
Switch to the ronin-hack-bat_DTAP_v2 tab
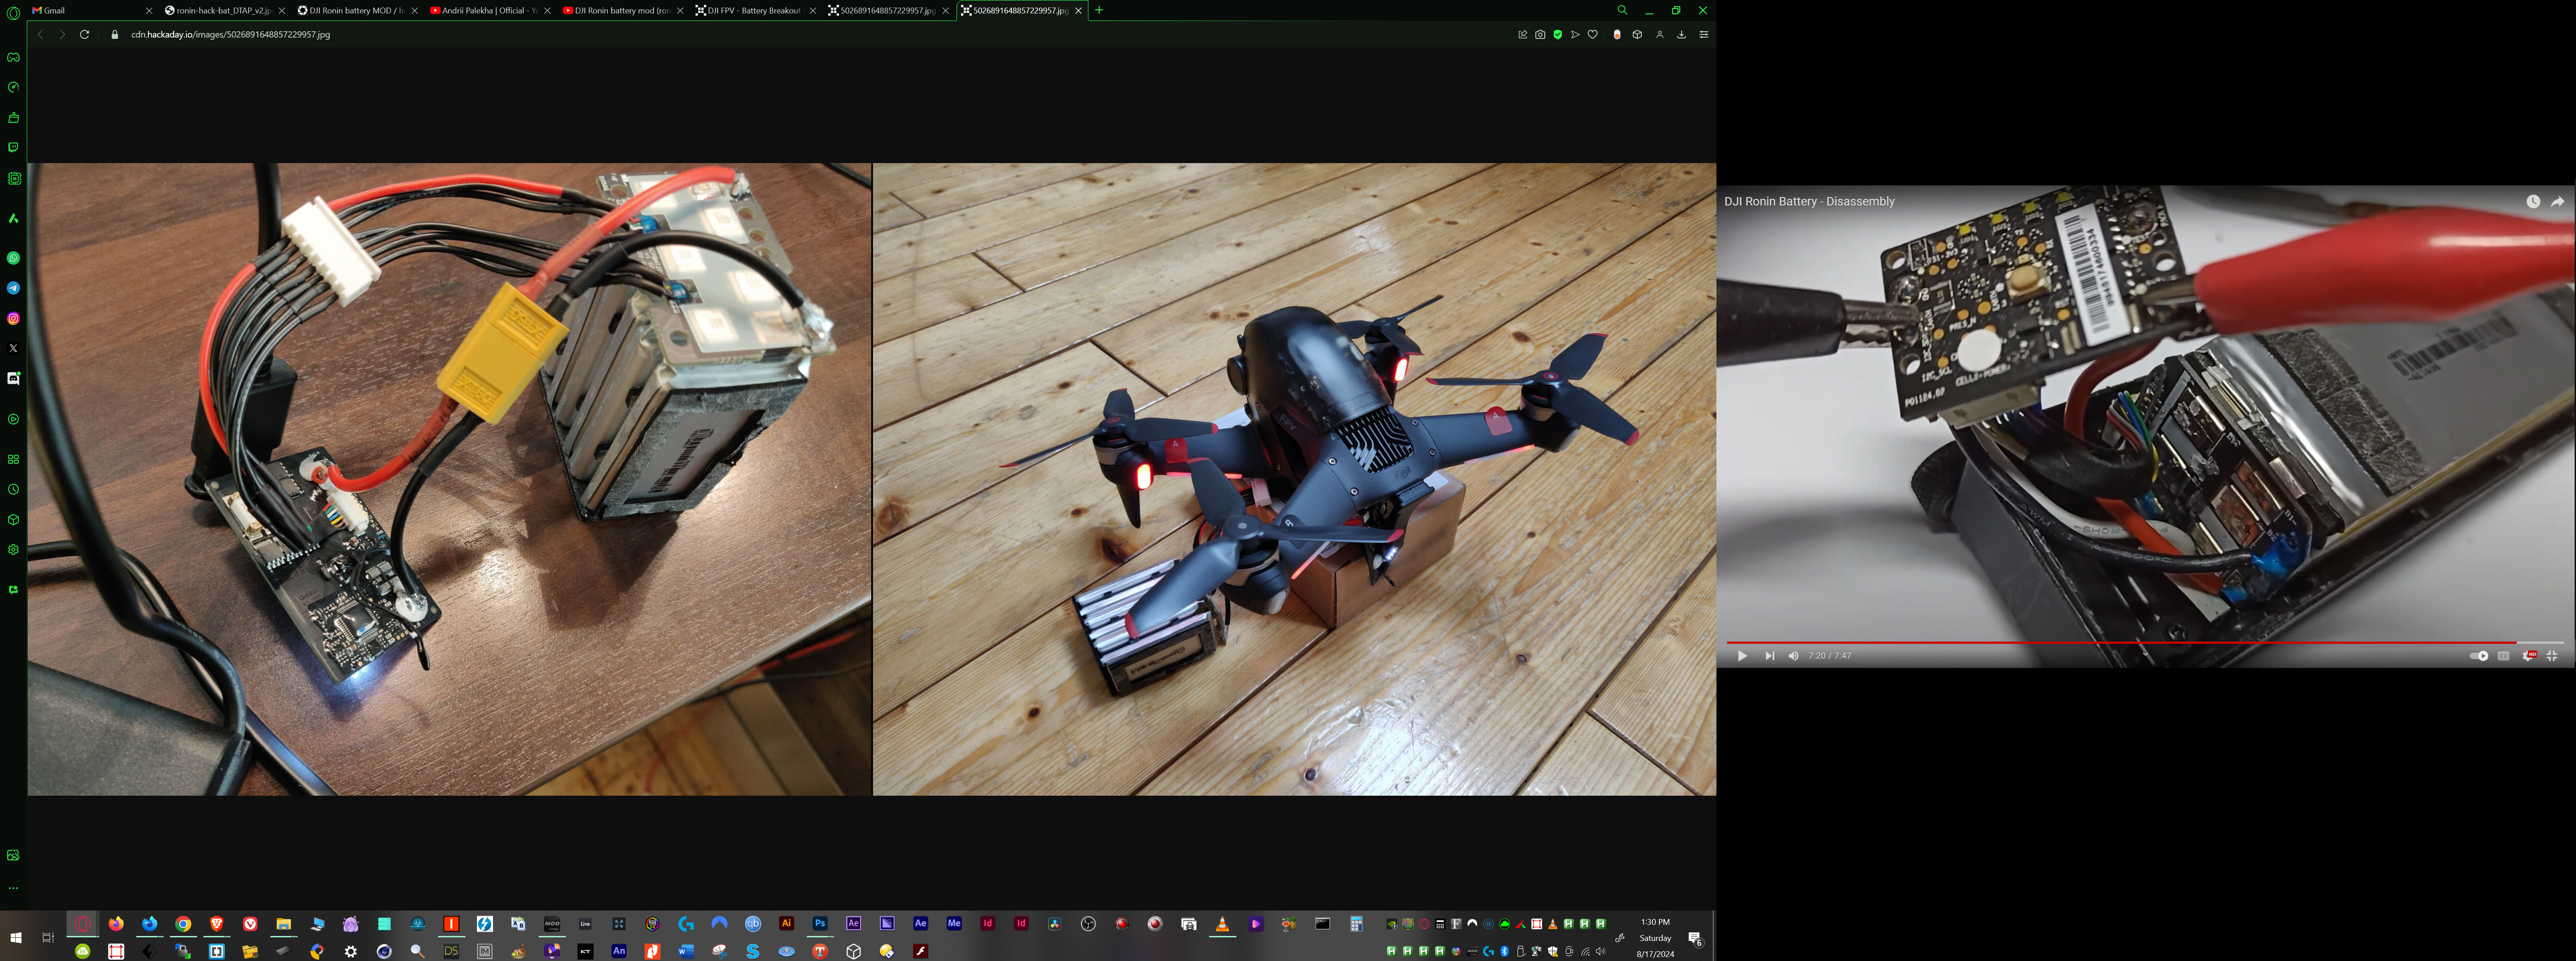[x=225, y=10]
